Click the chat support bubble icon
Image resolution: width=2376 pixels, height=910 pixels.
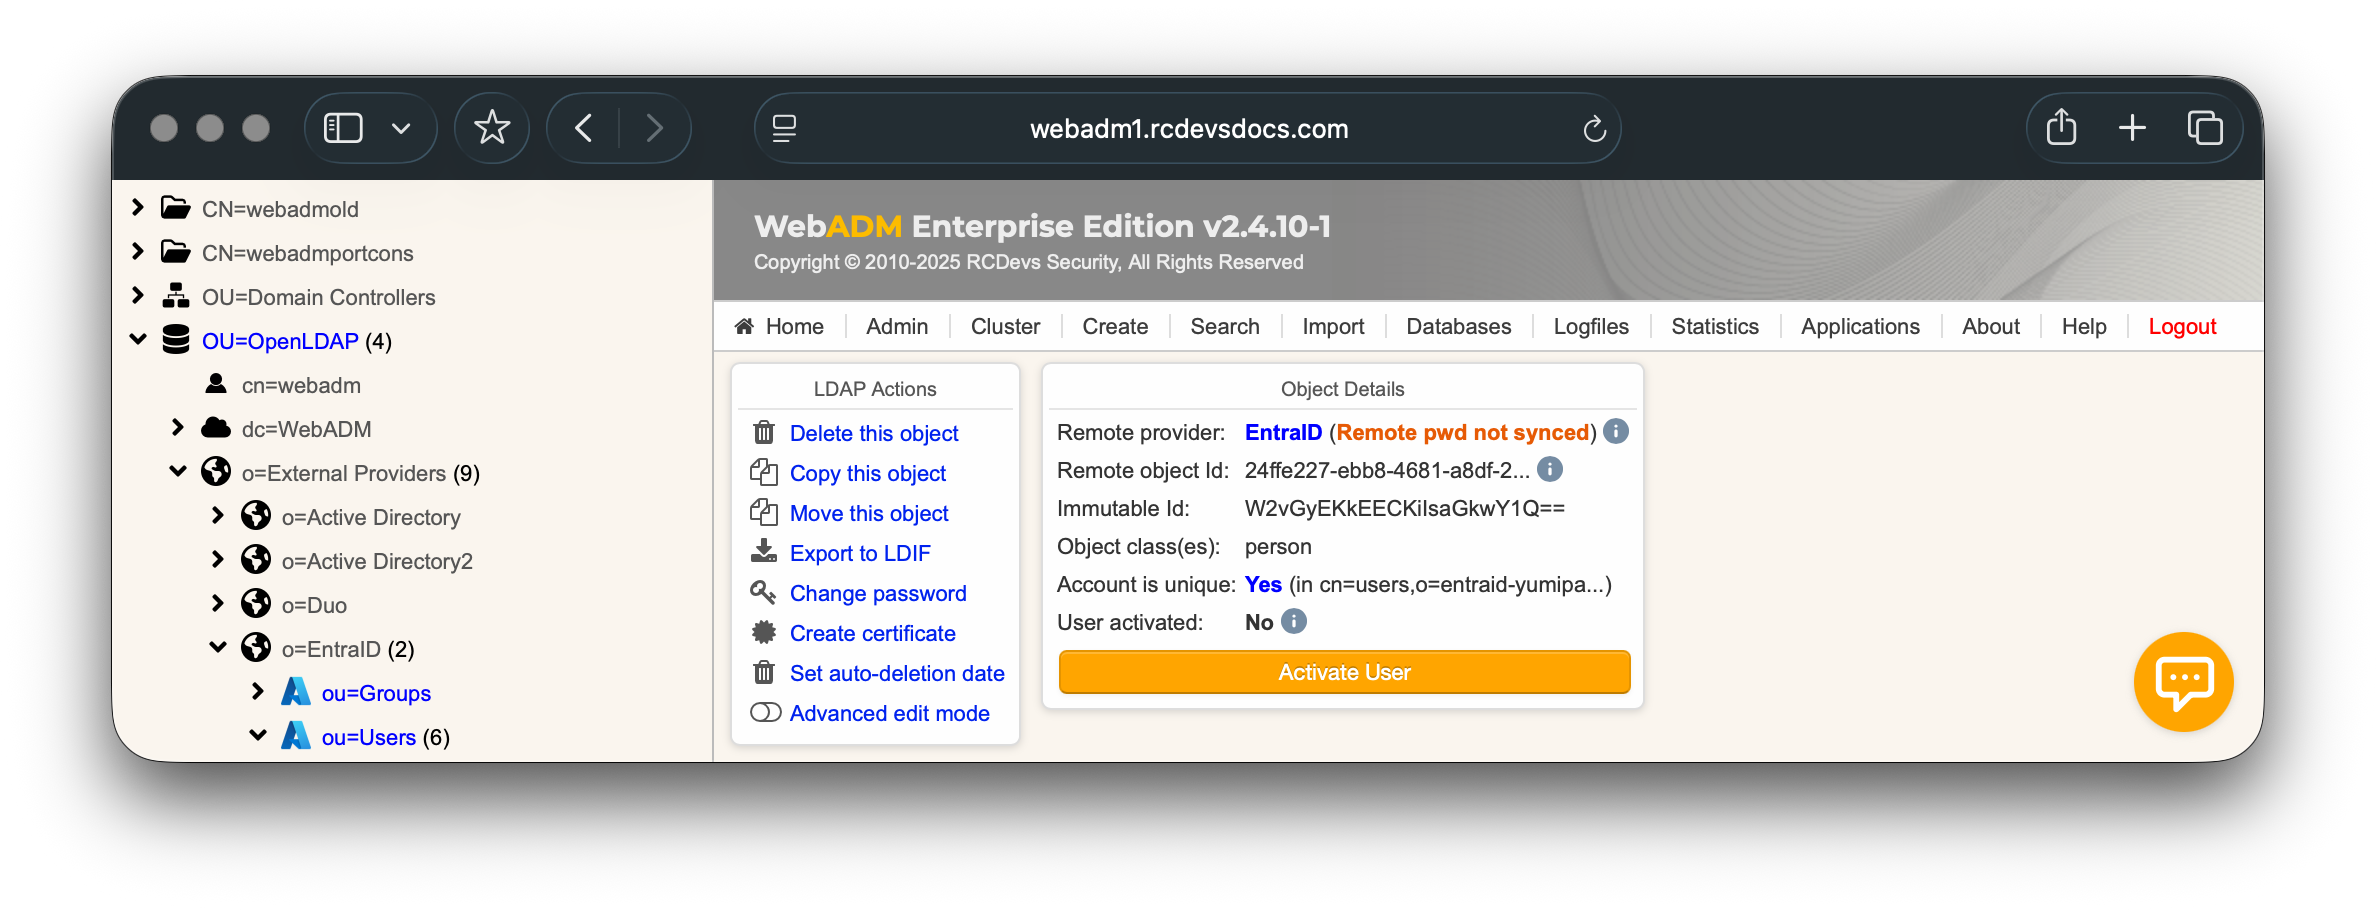click(x=2183, y=682)
